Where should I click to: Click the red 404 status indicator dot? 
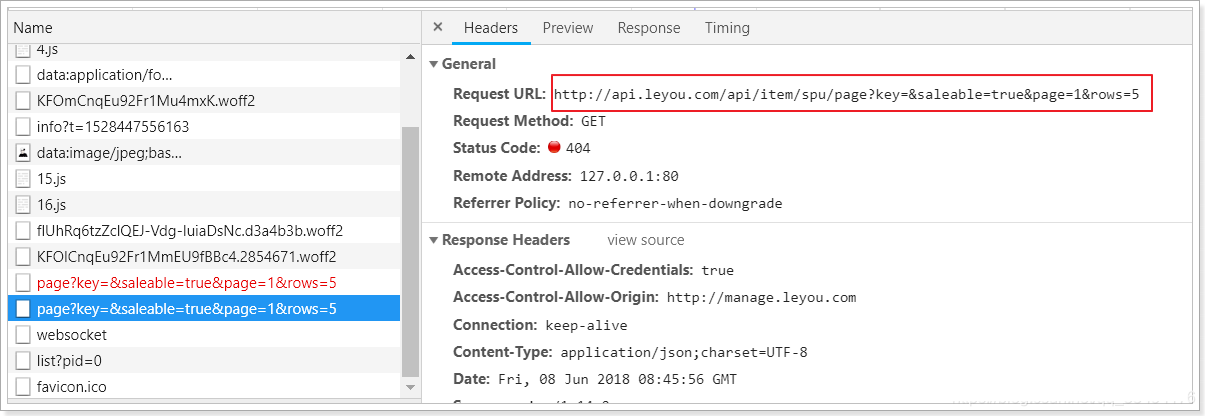click(554, 148)
